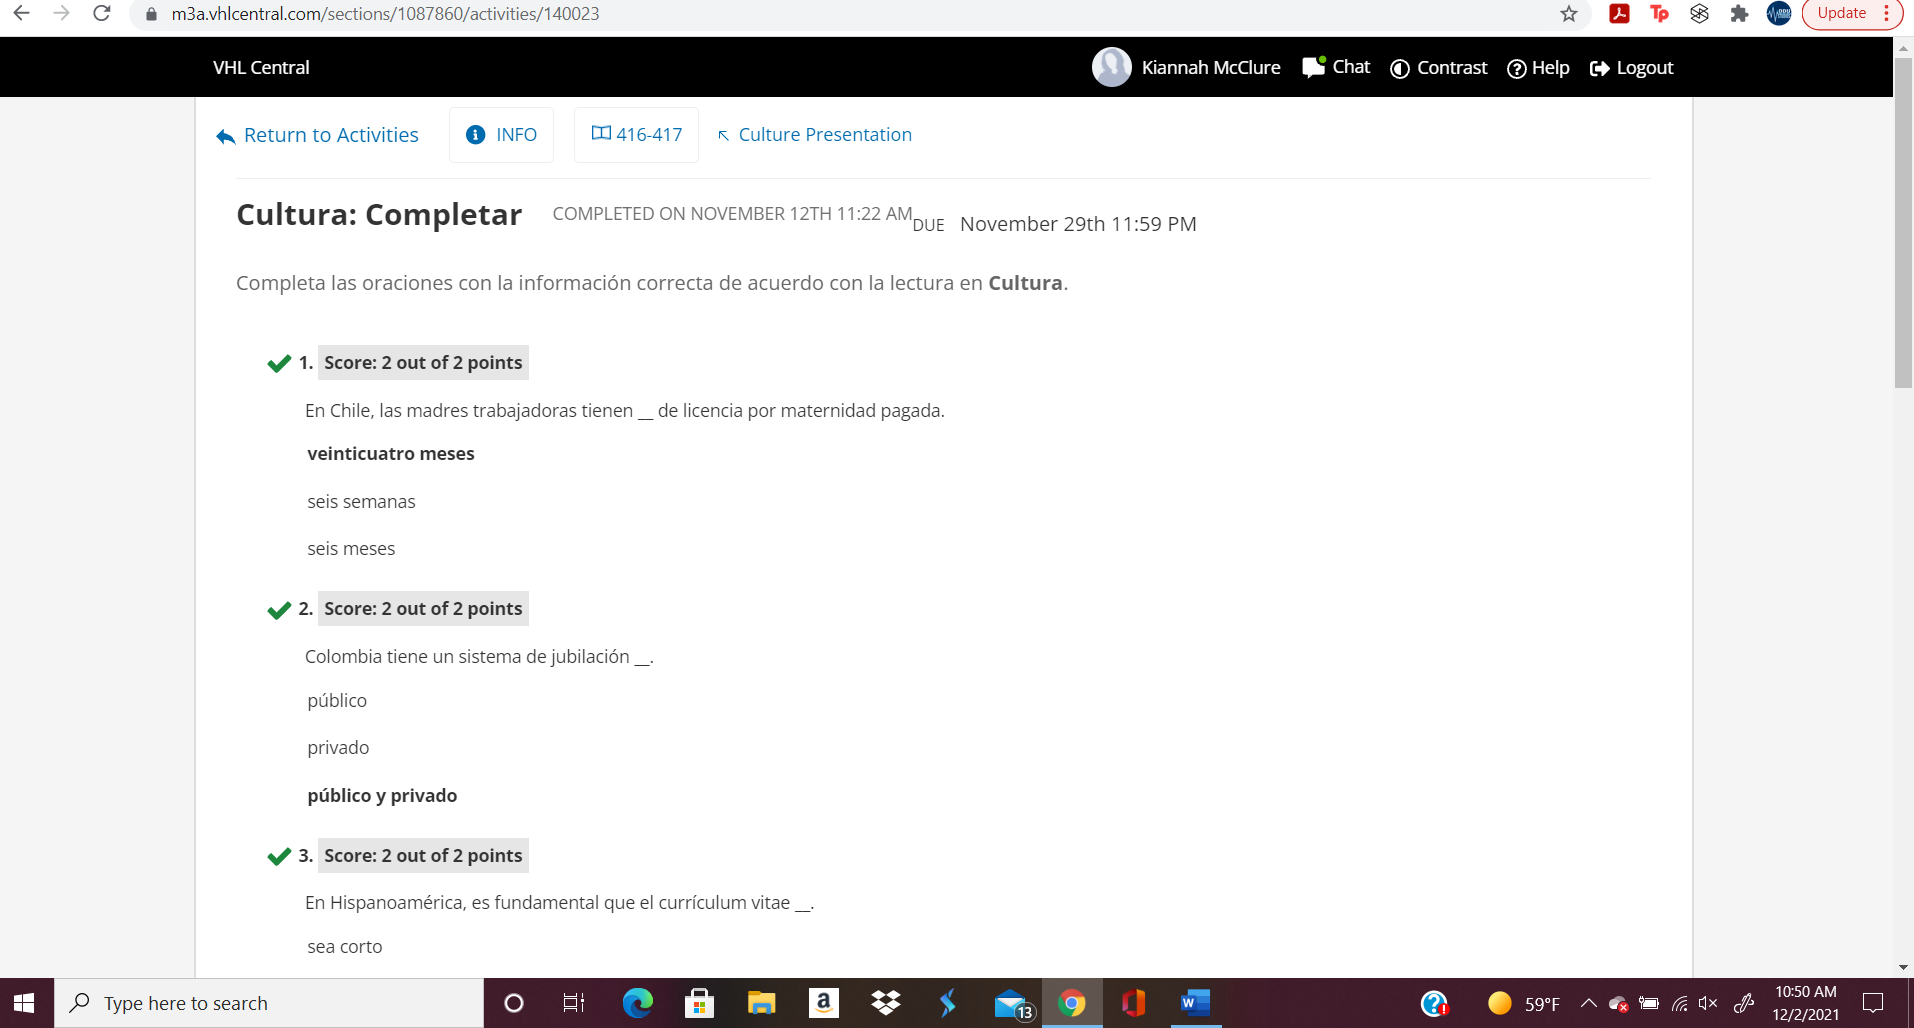Viewport: 1914px width, 1028px height.
Task: Open Kiannah McClure profile avatar
Action: point(1111,67)
